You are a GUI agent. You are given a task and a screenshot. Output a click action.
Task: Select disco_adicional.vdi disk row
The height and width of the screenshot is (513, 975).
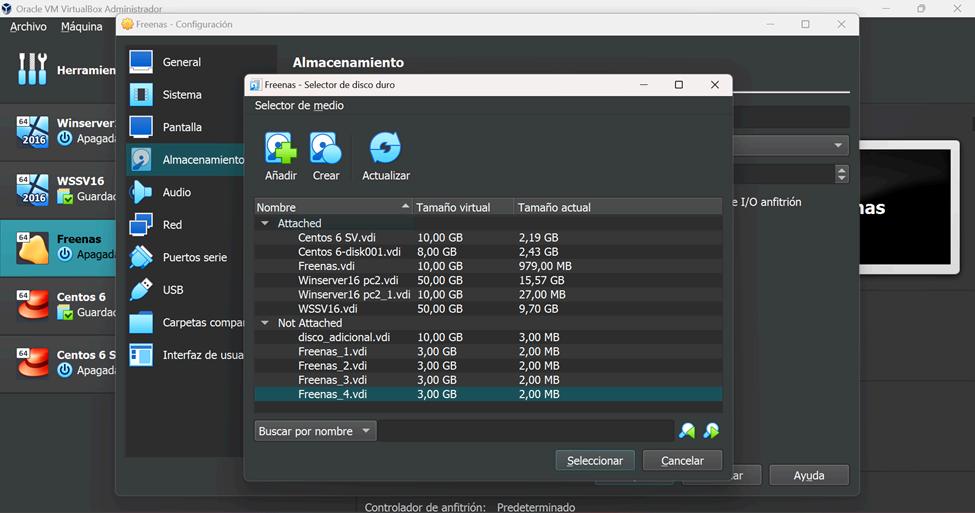coord(488,337)
